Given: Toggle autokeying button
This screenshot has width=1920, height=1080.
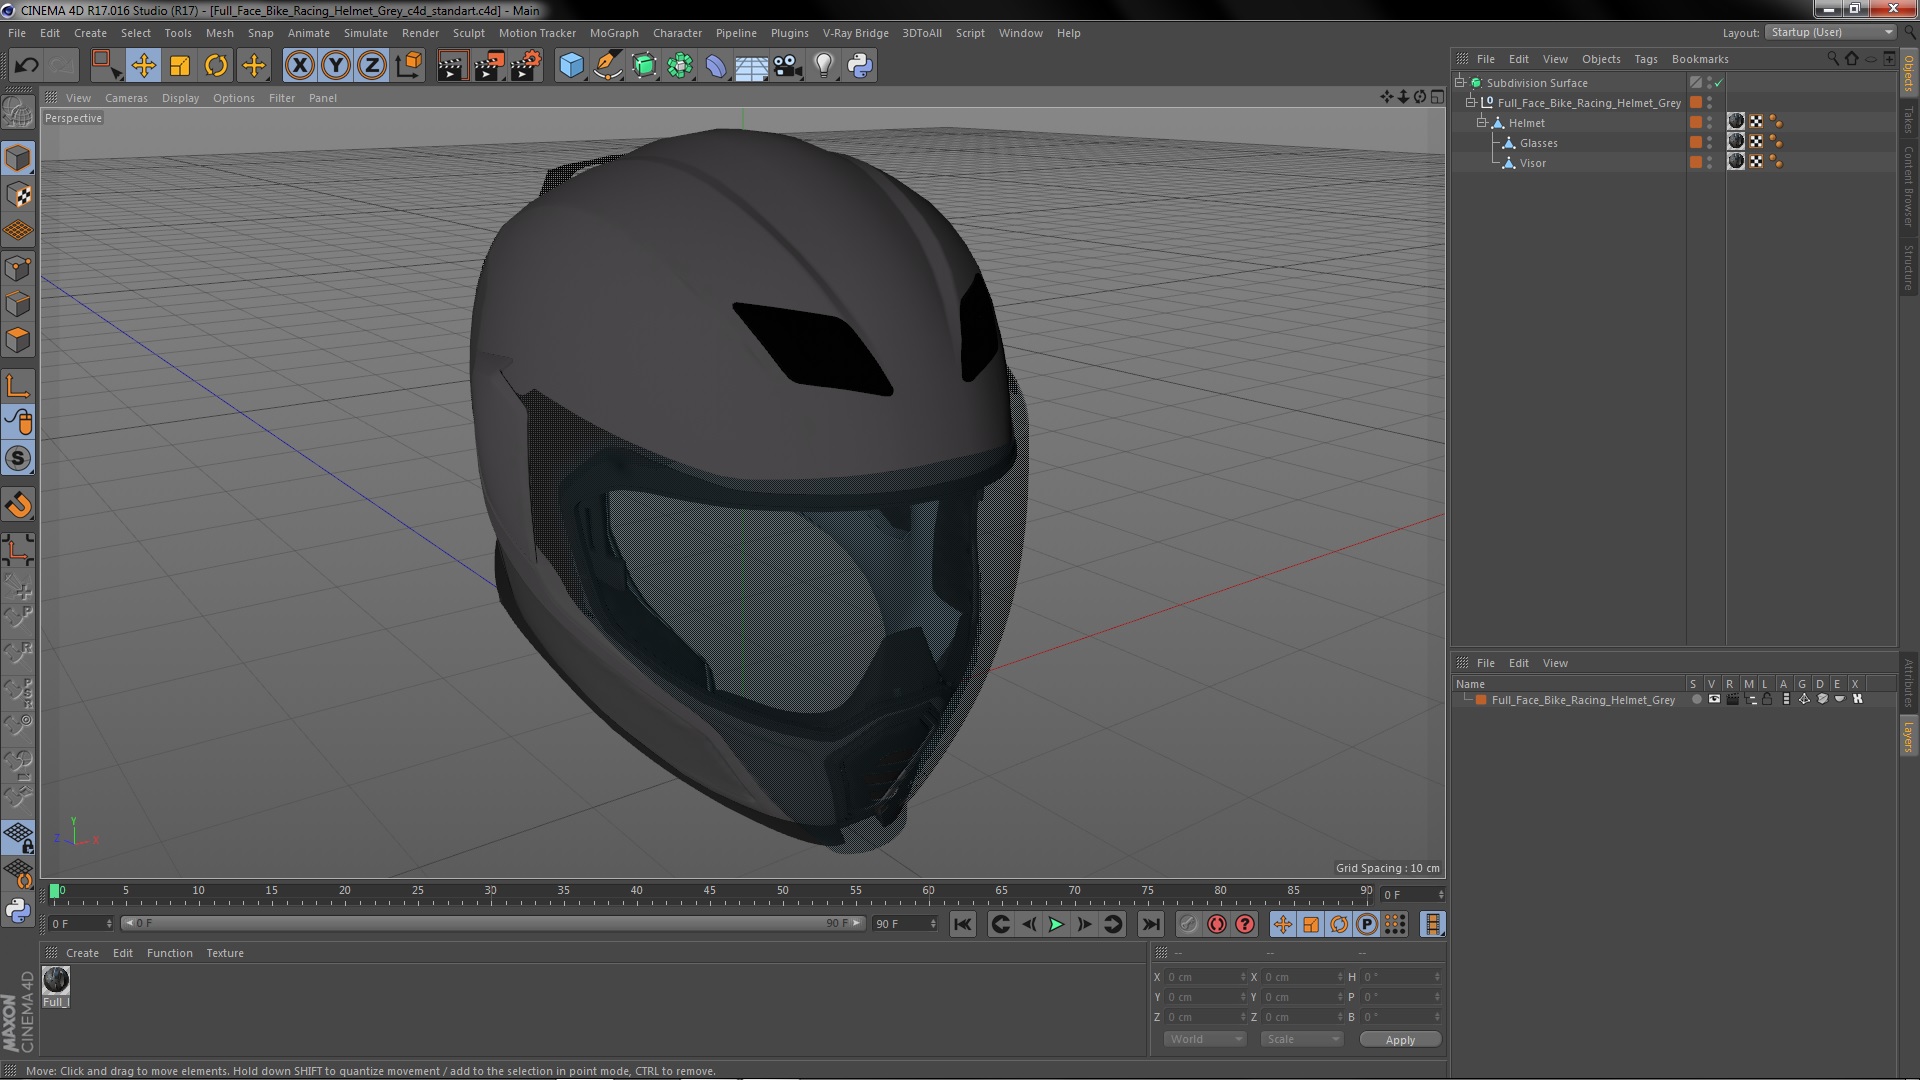Looking at the screenshot, I should 1216,925.
